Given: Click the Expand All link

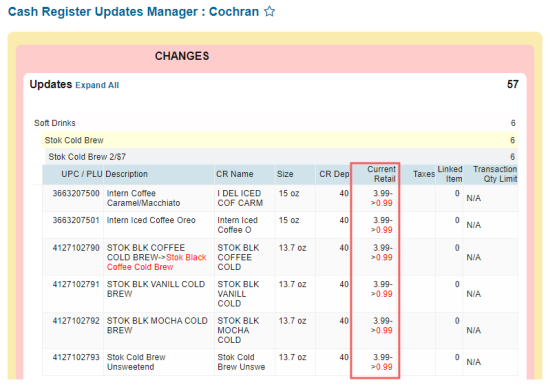Looking at the screenshot, I should [97, 85].
